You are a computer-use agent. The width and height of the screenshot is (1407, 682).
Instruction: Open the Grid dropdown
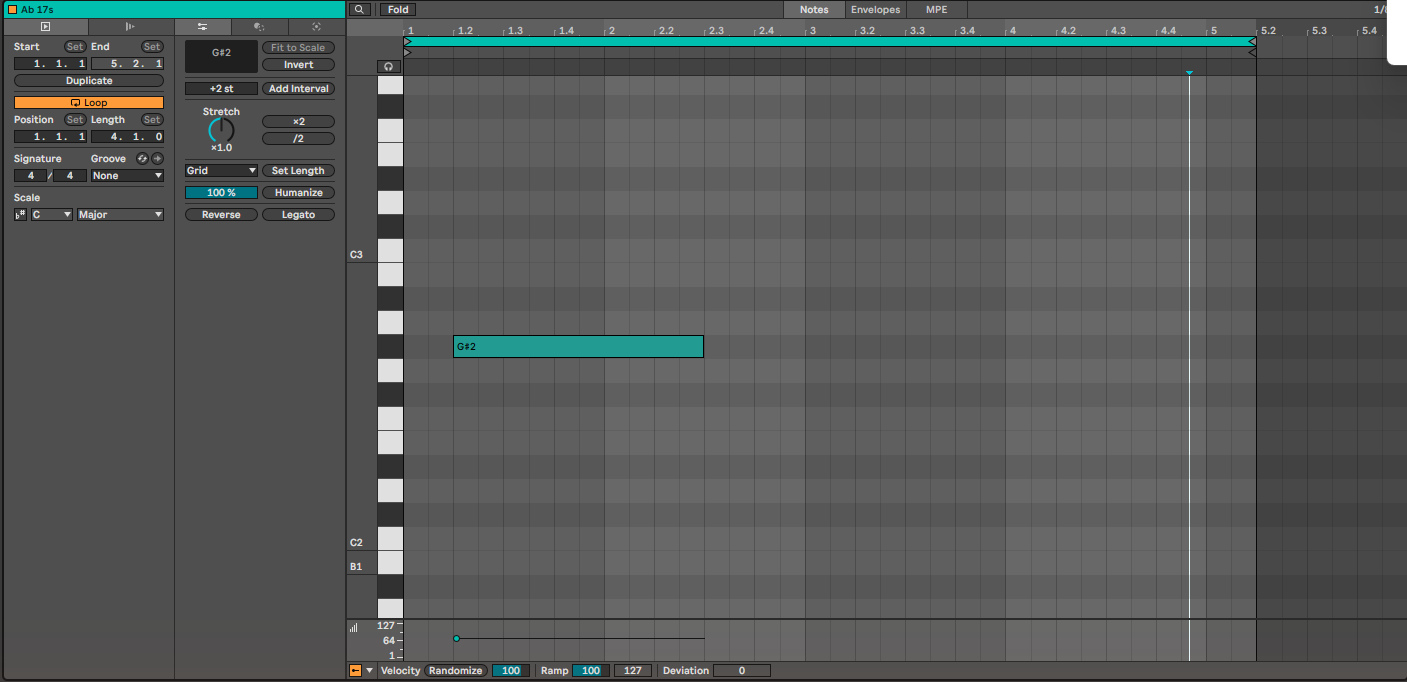(221, 171)
